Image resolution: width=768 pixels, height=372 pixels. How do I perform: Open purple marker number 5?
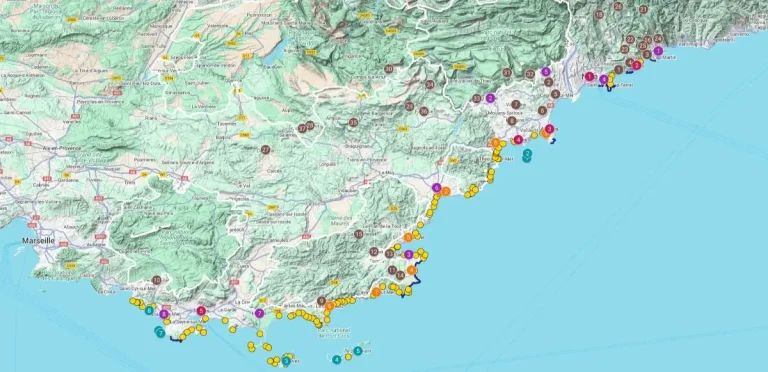coord(546,71)
